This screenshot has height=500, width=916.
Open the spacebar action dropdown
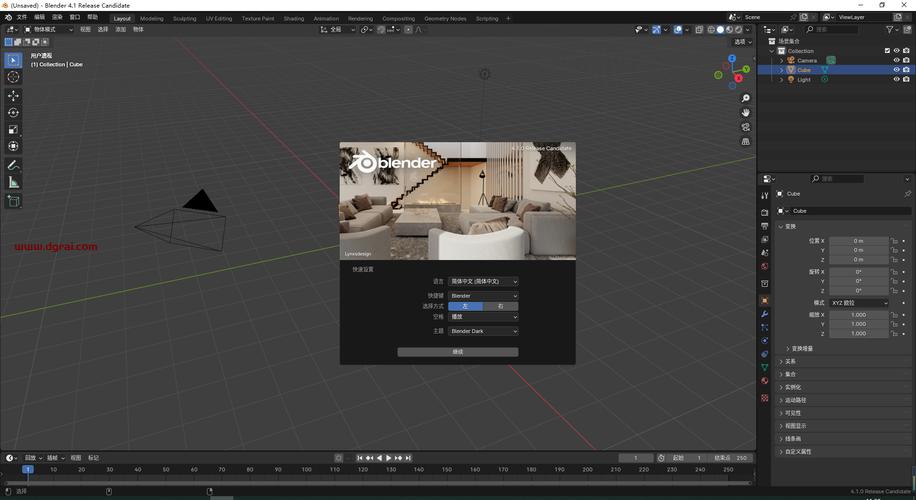pyautogui.click(x=483, y=317)
